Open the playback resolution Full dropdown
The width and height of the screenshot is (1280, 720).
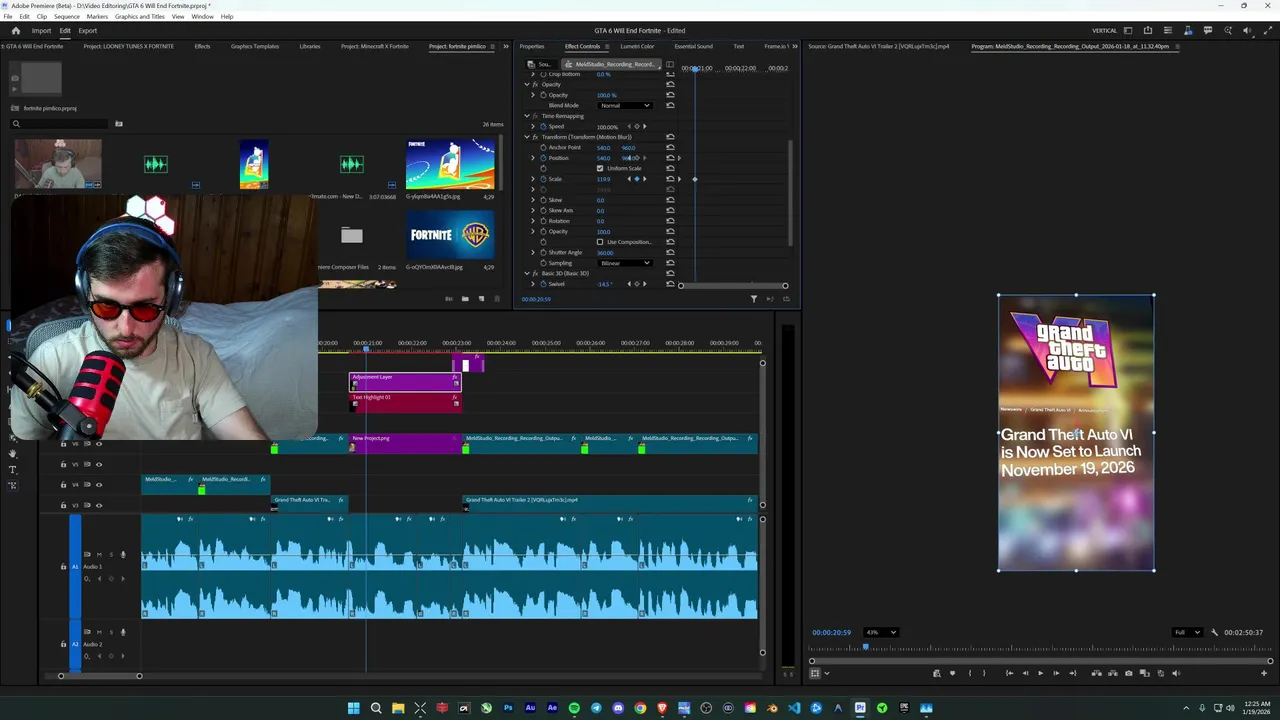[x=1188, y=632]
